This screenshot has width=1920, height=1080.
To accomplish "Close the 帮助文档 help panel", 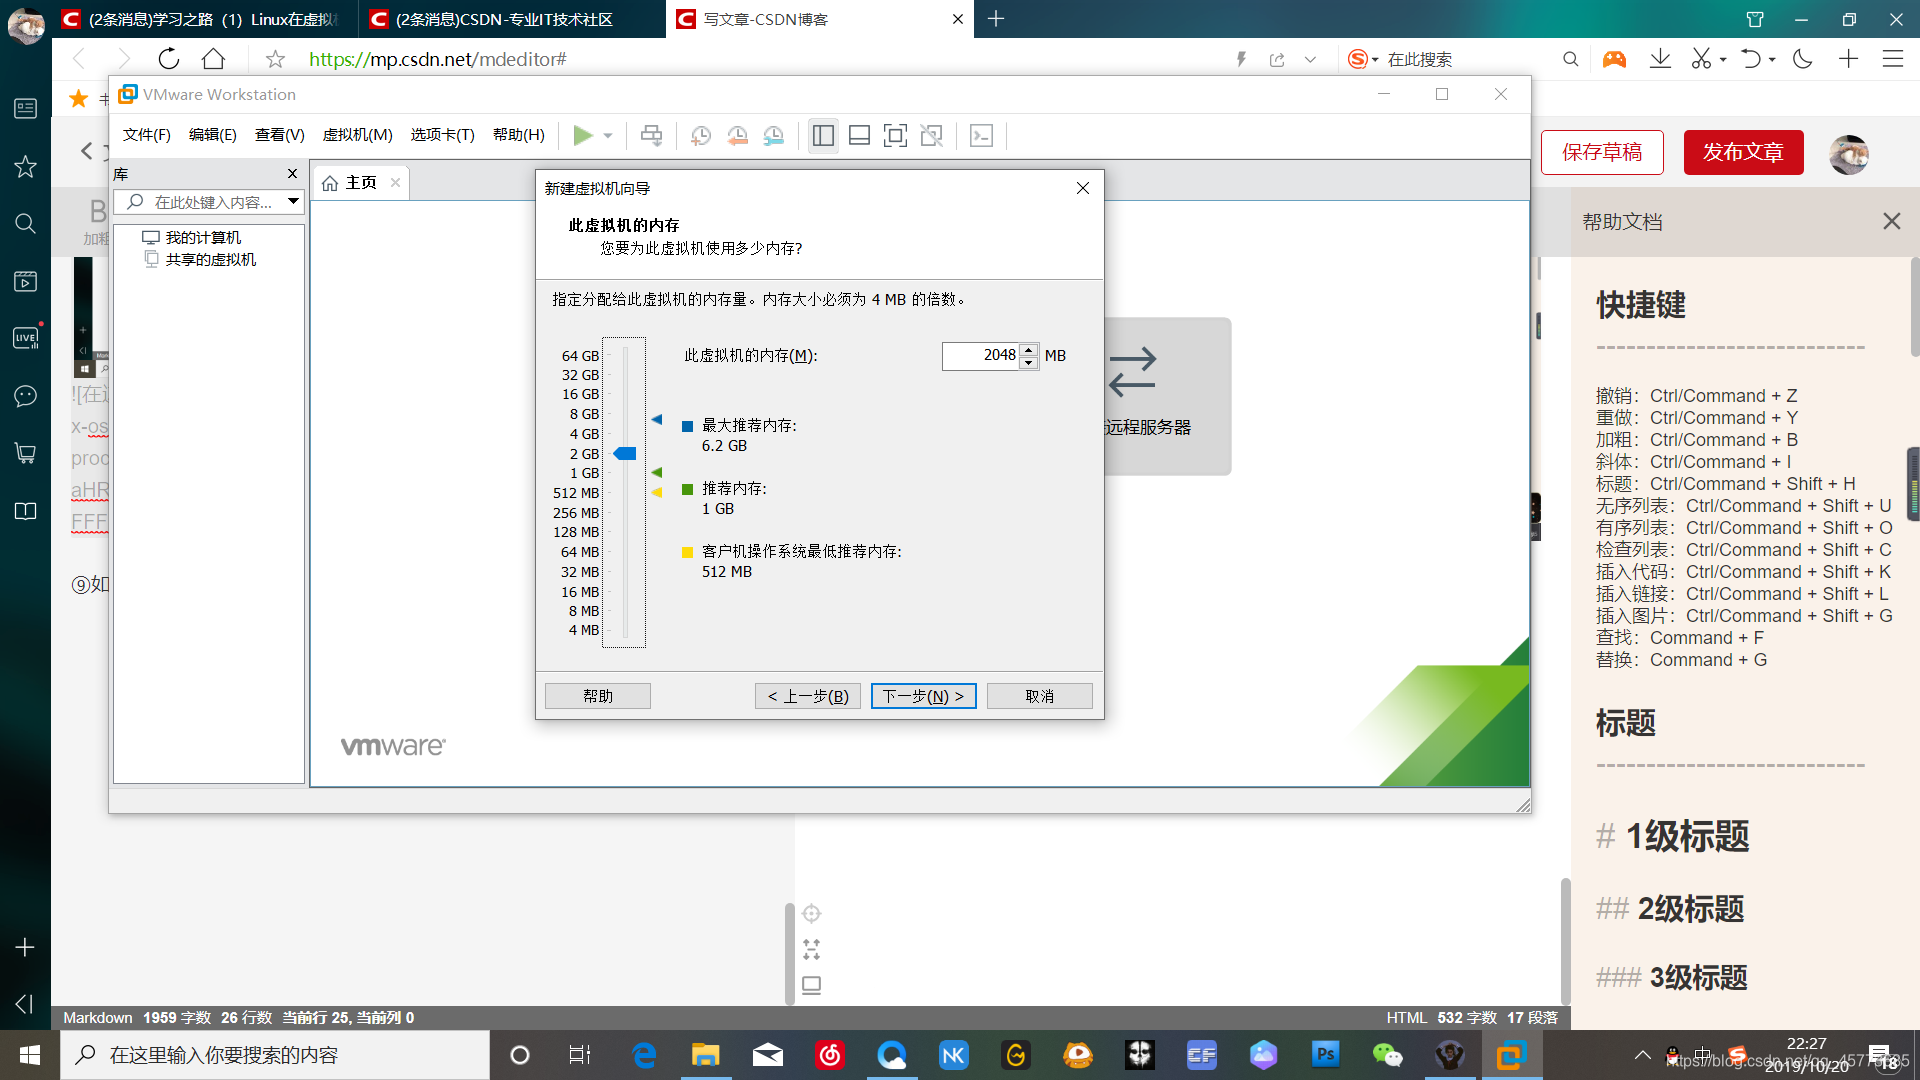I will [1891, 221].
